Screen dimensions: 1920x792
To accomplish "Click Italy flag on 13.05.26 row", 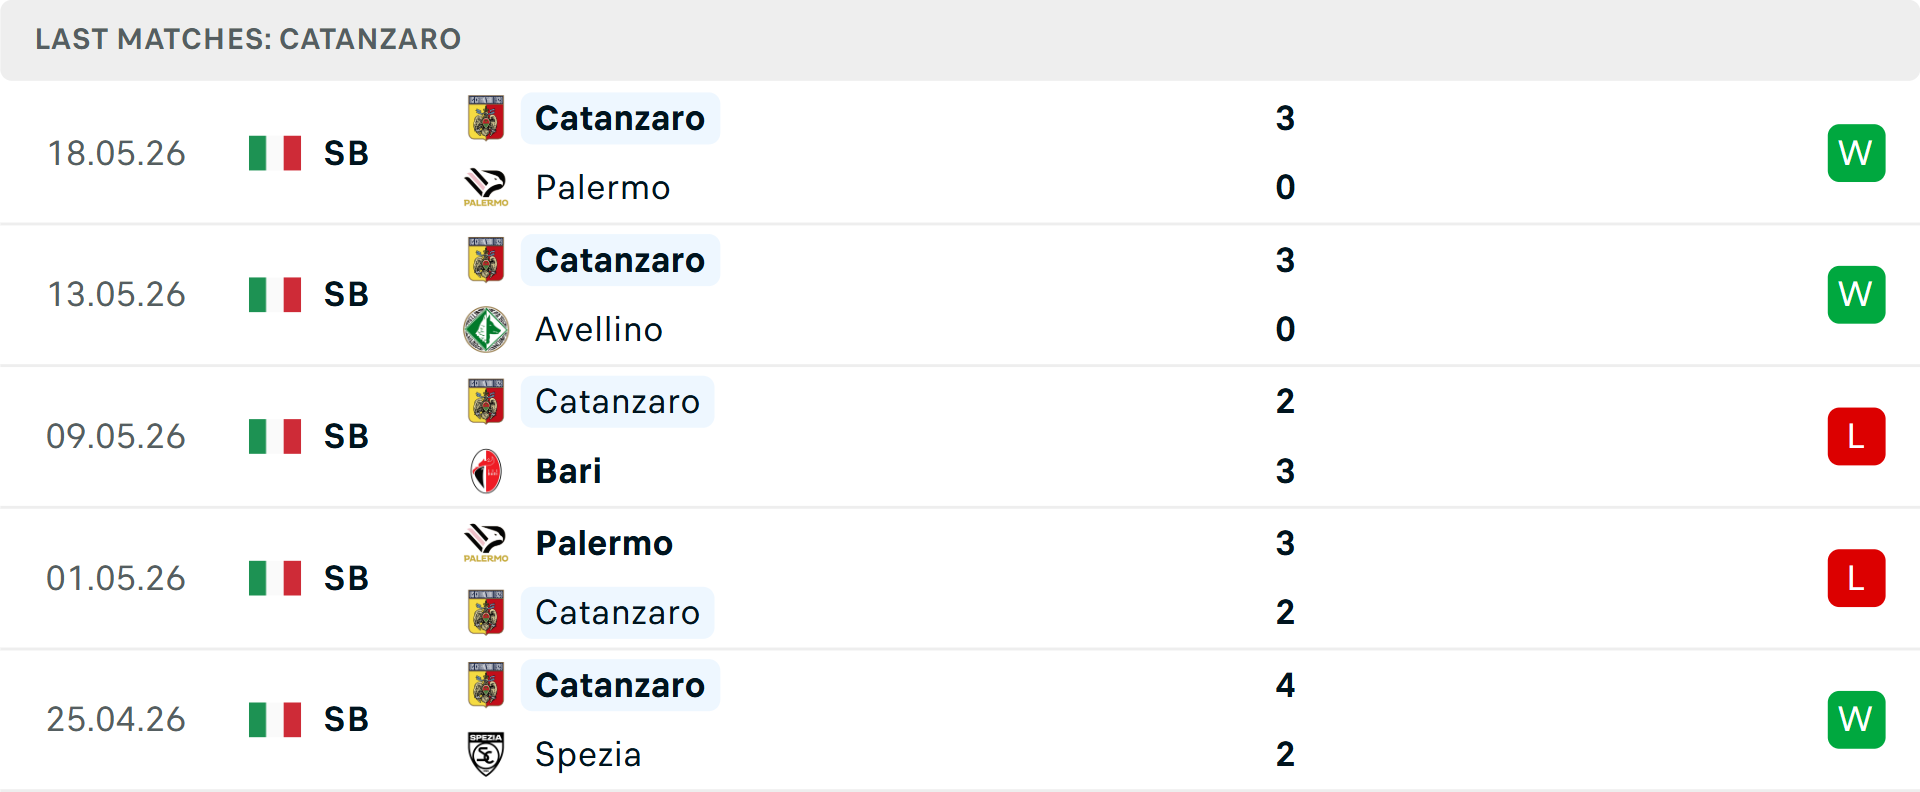I will pos(275,295).
